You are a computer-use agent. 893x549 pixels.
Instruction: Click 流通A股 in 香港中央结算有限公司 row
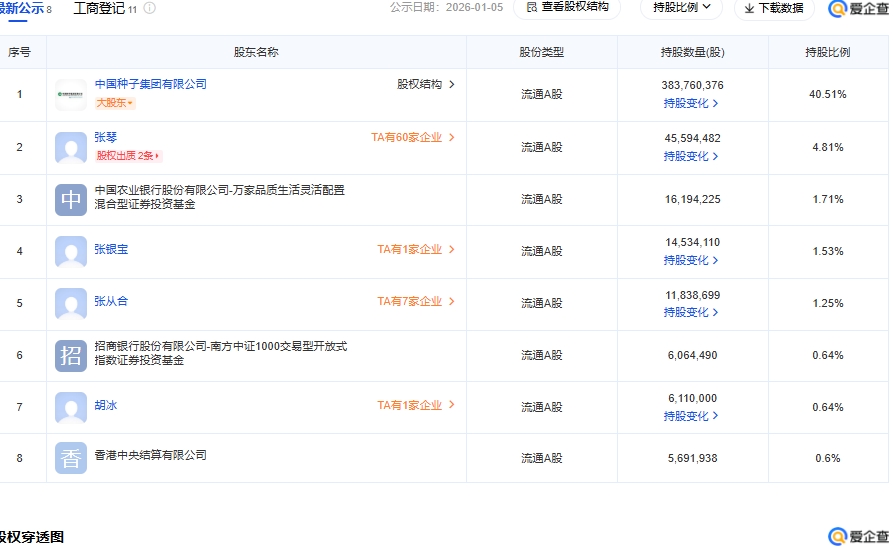[542, 458]
